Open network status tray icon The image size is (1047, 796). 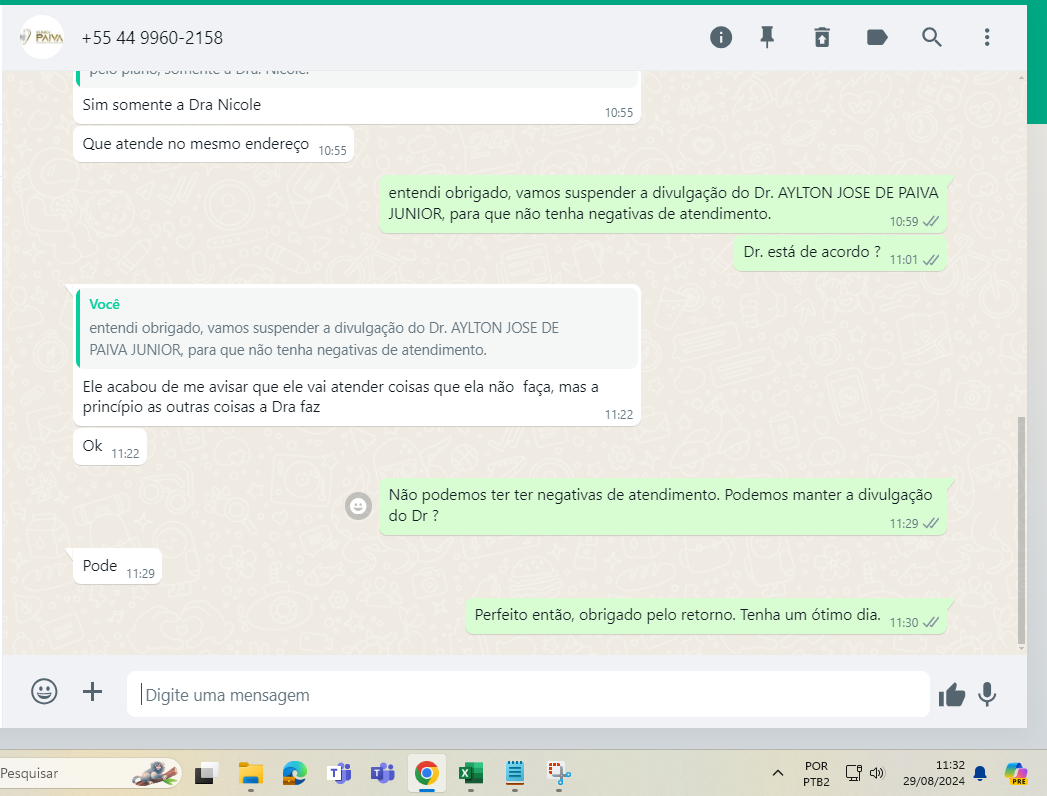coord(853,773)
